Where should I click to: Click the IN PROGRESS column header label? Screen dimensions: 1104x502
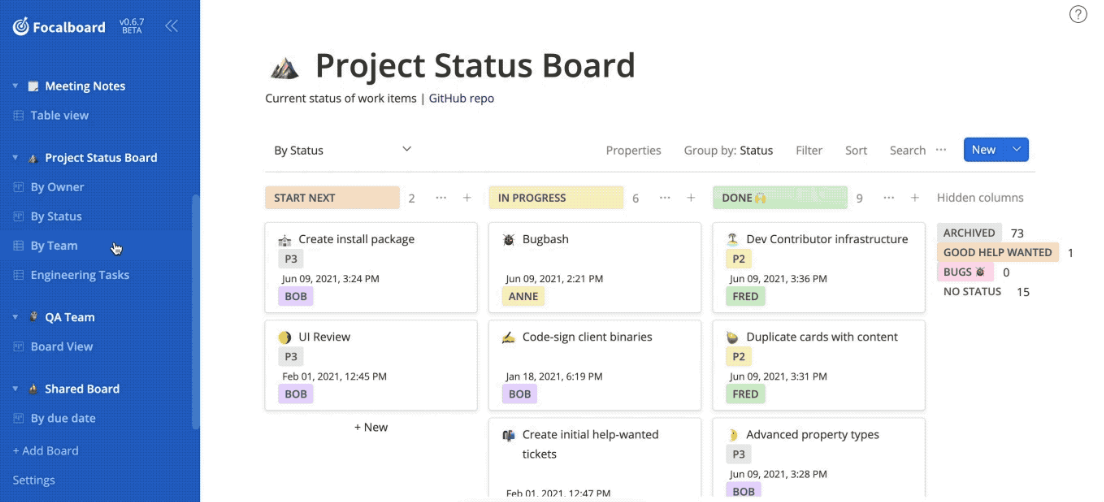[556, 198]
